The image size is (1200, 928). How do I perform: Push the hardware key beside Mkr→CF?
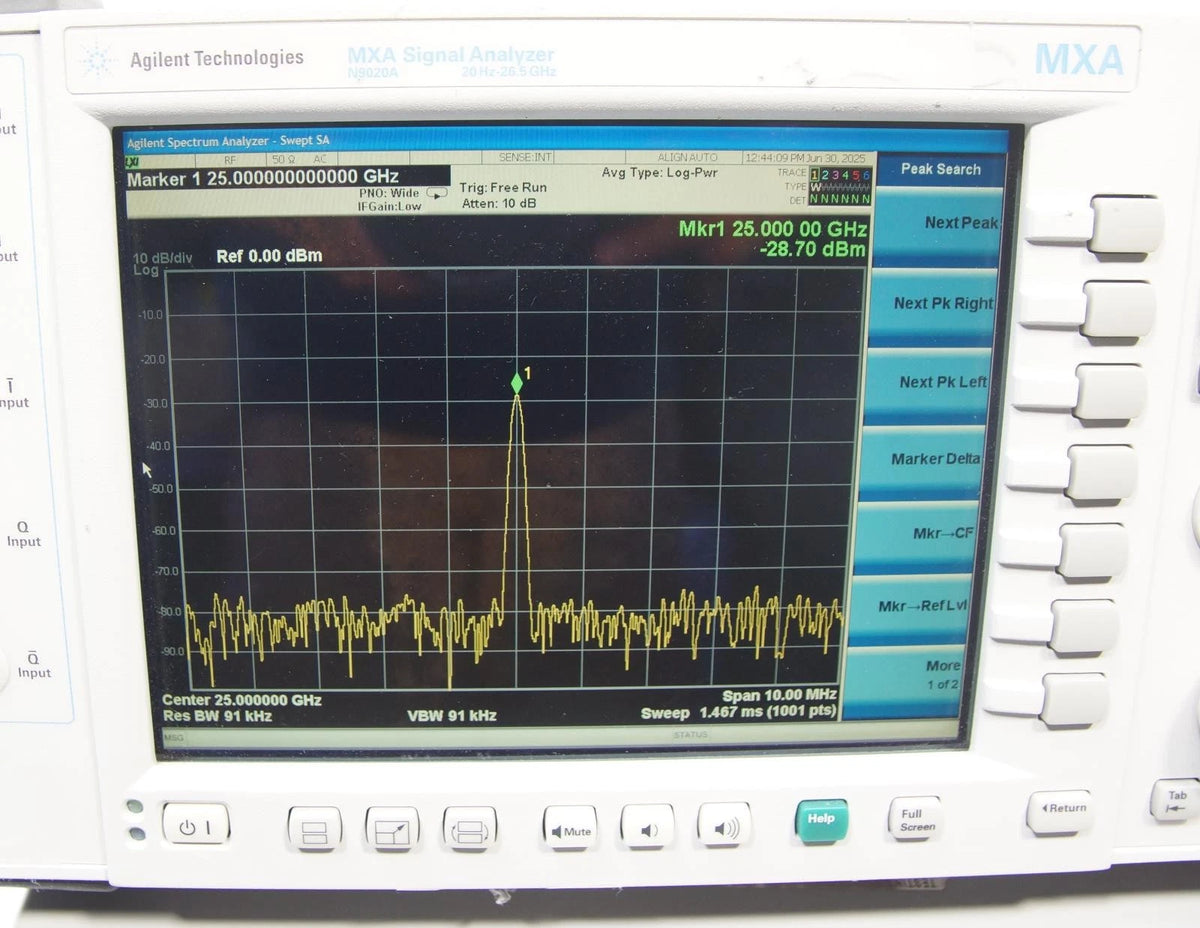[1093, 550]
